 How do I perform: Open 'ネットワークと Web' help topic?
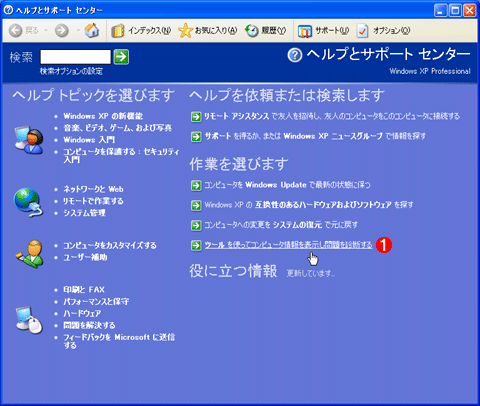(x=93, y=189)
